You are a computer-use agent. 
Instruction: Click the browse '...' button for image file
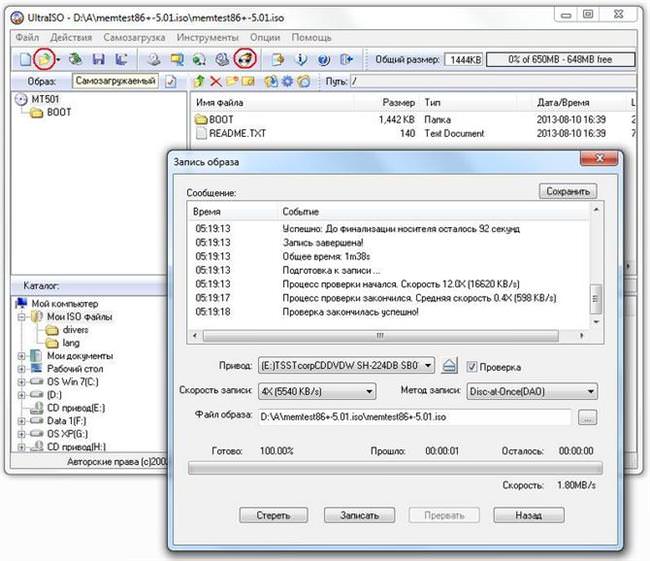coord(587,418)
